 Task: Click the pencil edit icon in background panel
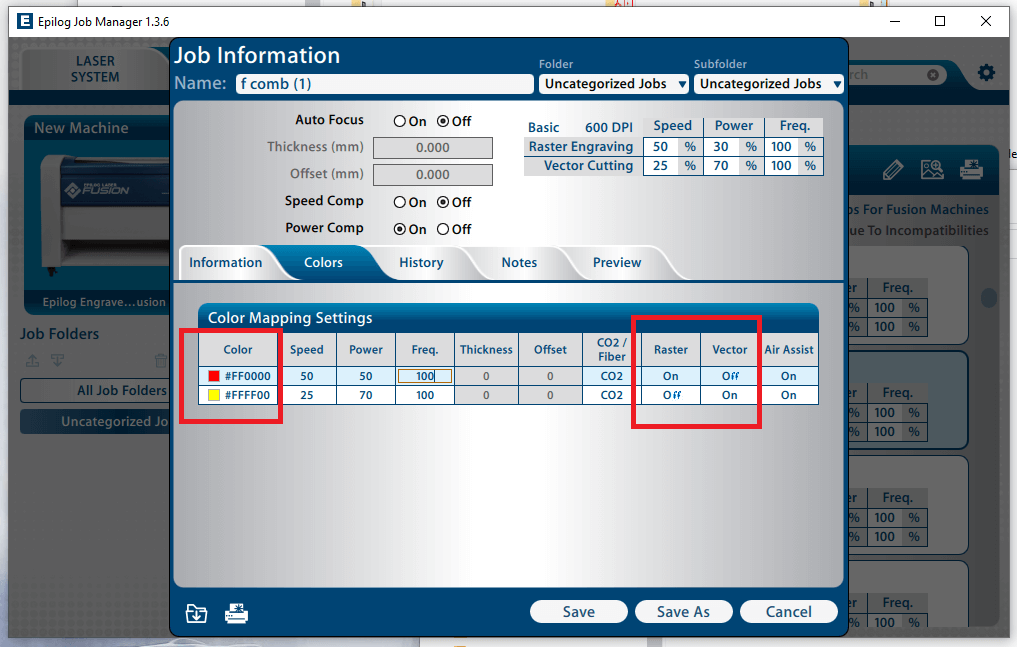pos(892,170)
